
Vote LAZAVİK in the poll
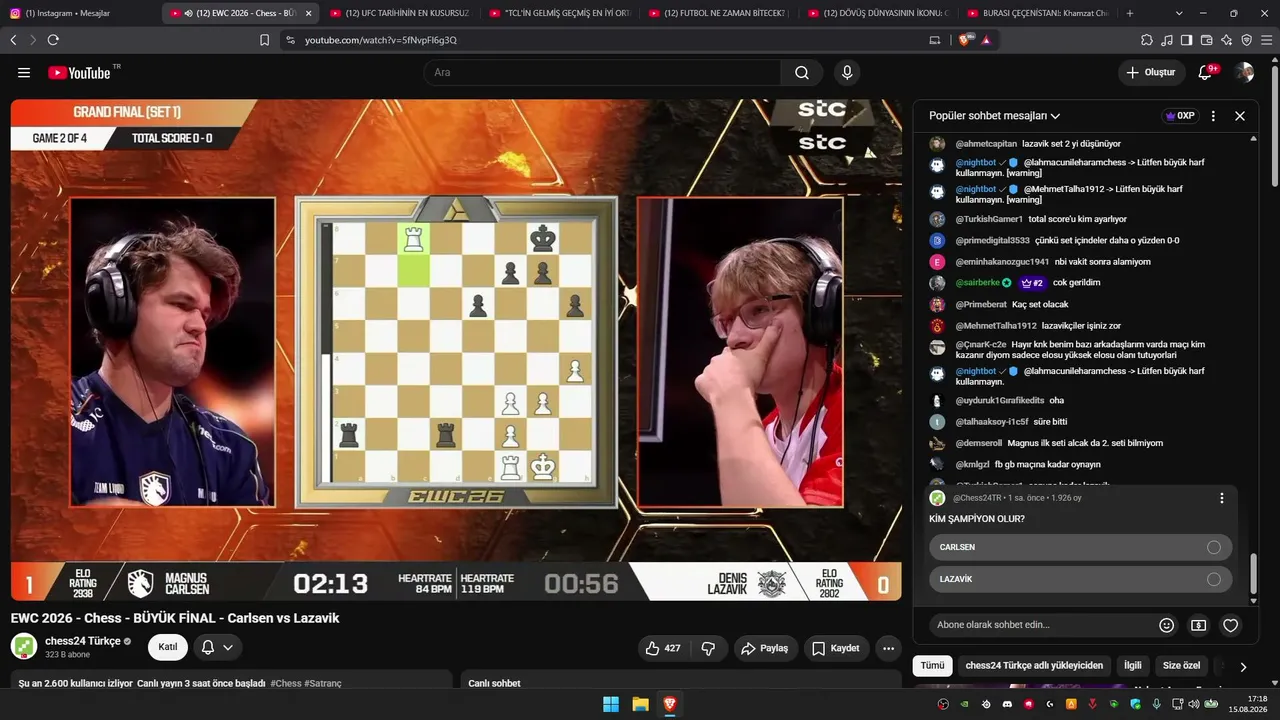click(x=1080, y=579)
